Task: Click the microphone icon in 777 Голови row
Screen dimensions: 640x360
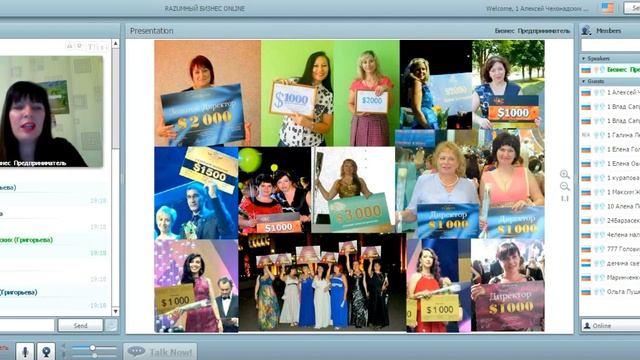Action: coord(596,249)
